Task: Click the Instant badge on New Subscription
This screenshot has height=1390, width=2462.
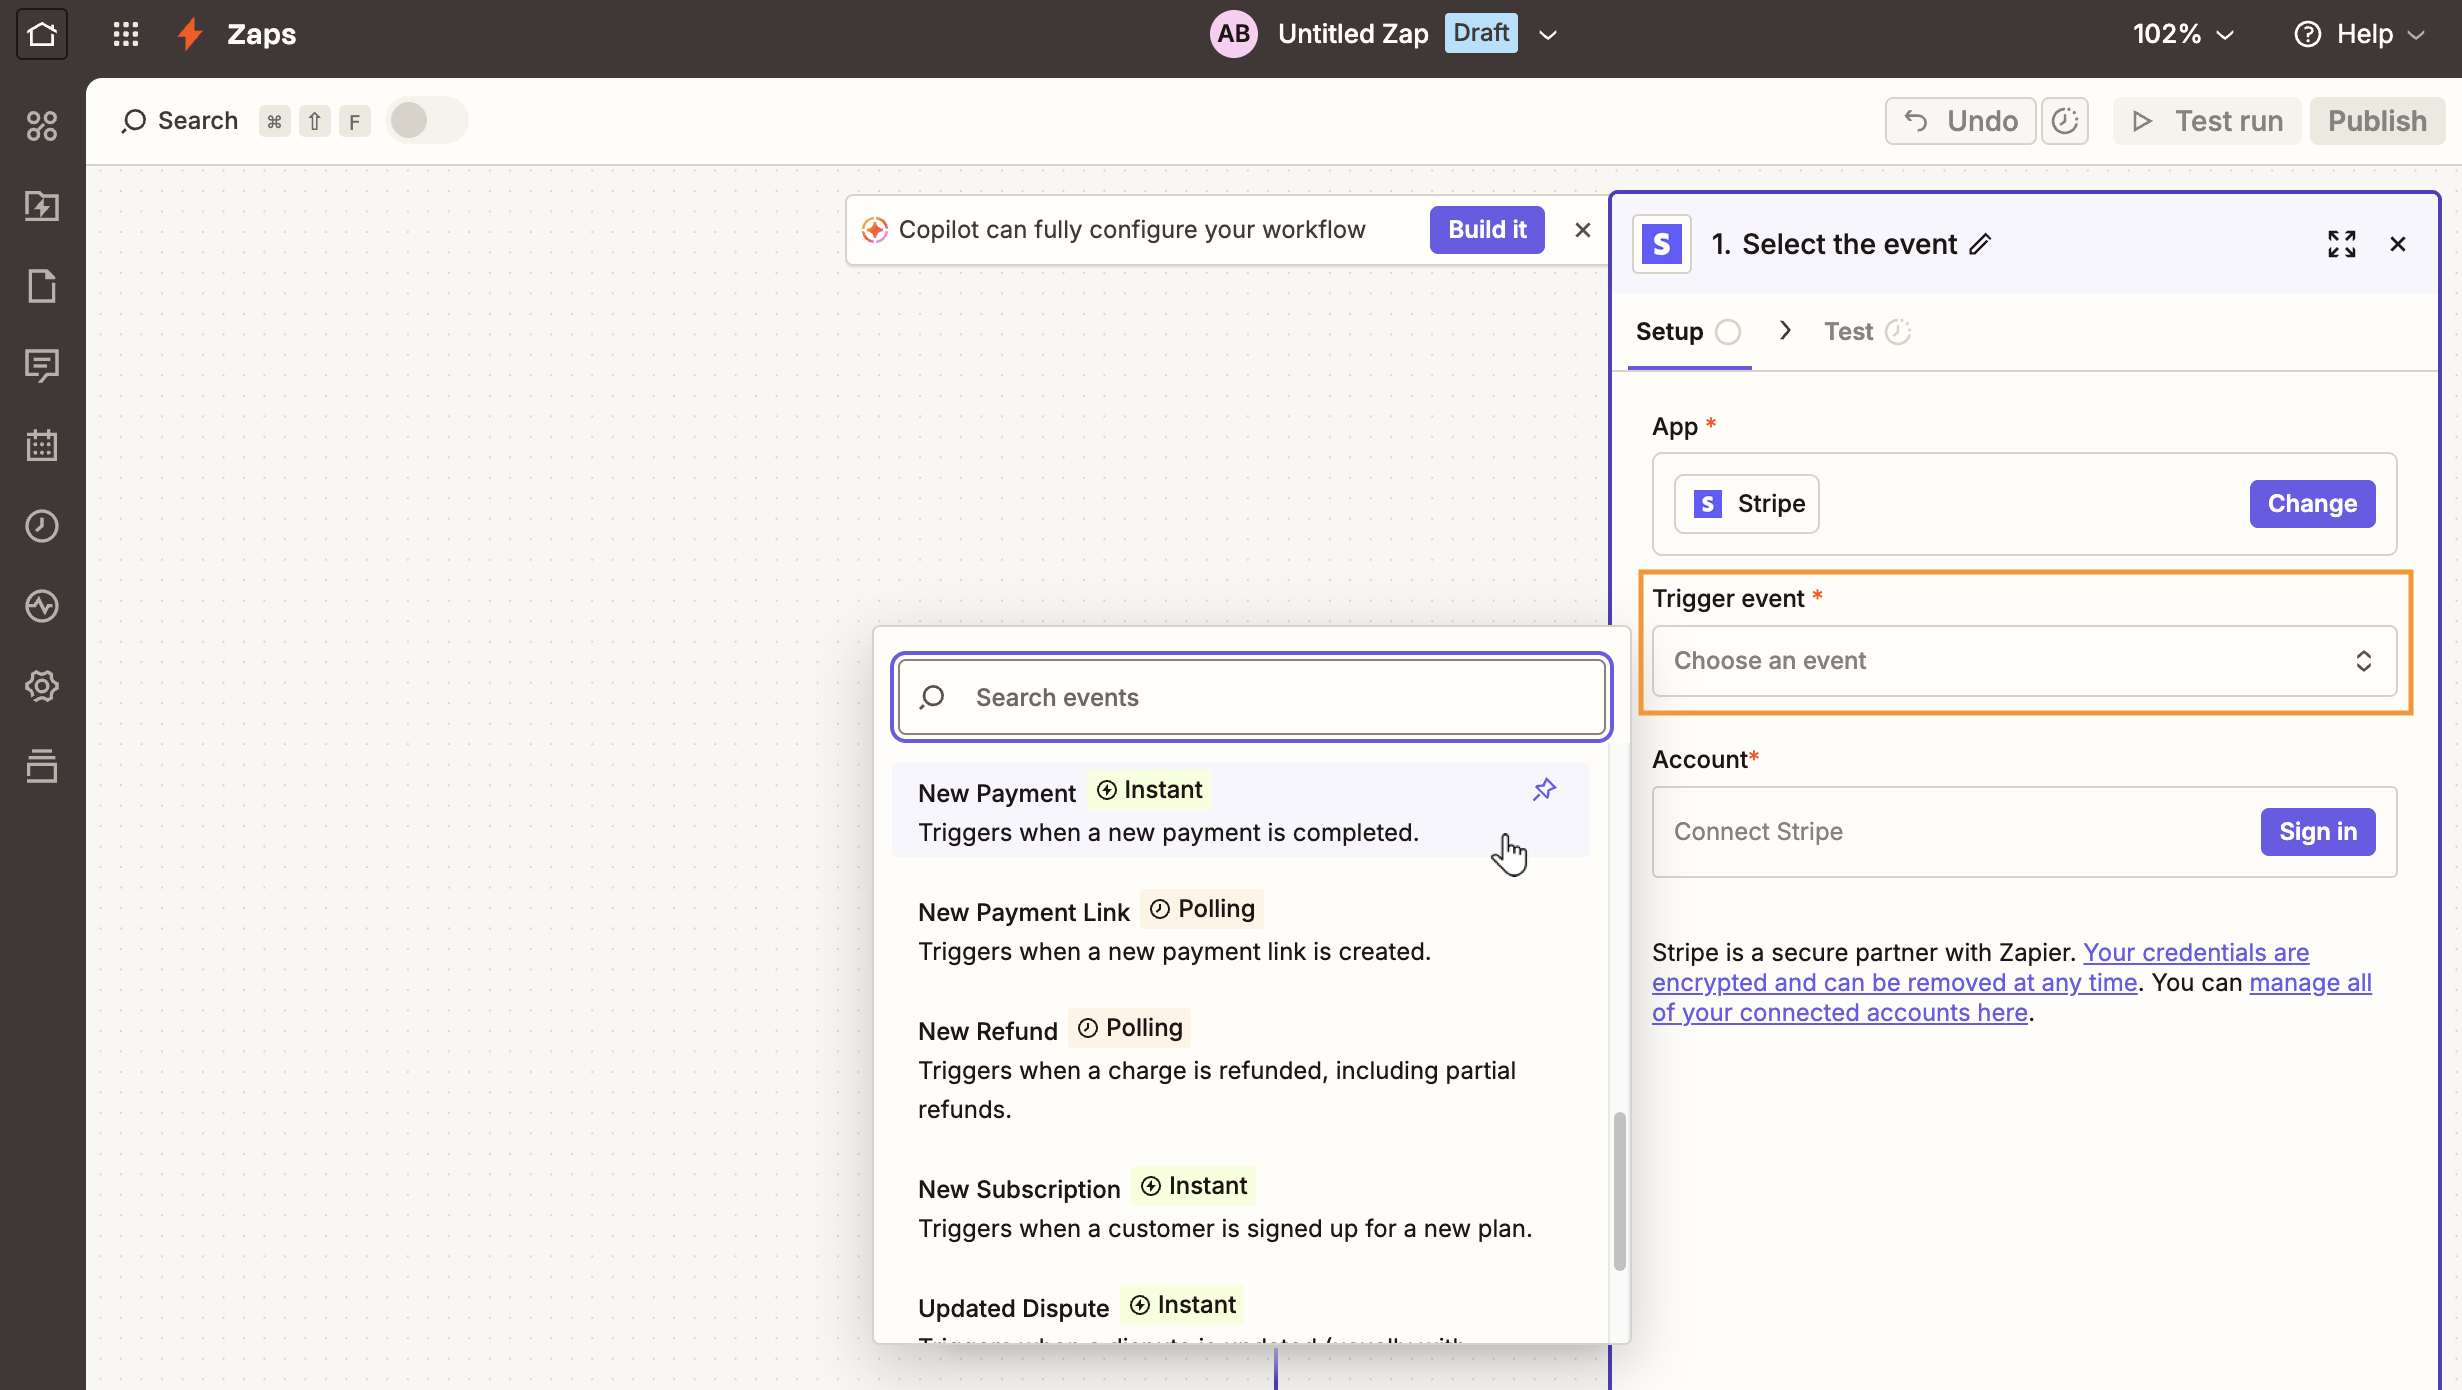Action: click(x=1194, y=1186)
